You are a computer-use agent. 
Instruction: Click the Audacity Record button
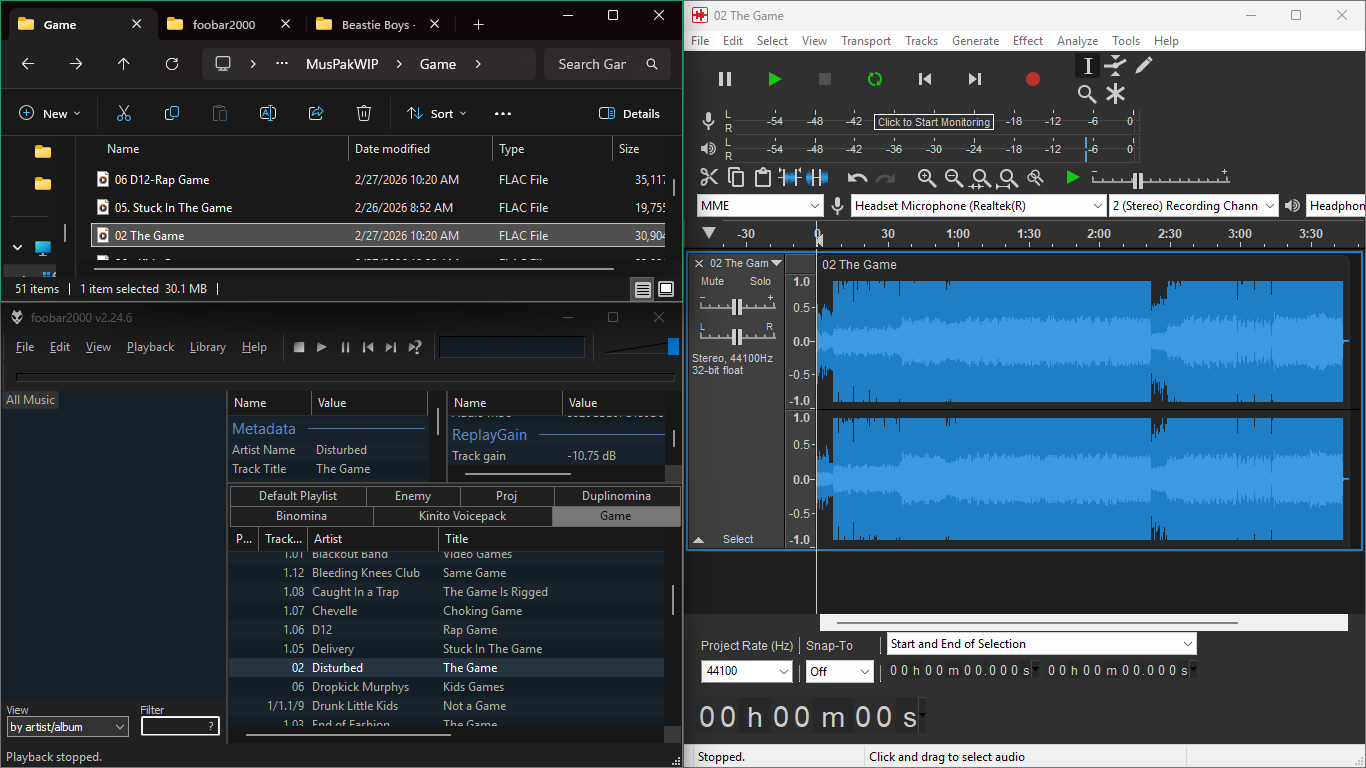coord(1033,79)
